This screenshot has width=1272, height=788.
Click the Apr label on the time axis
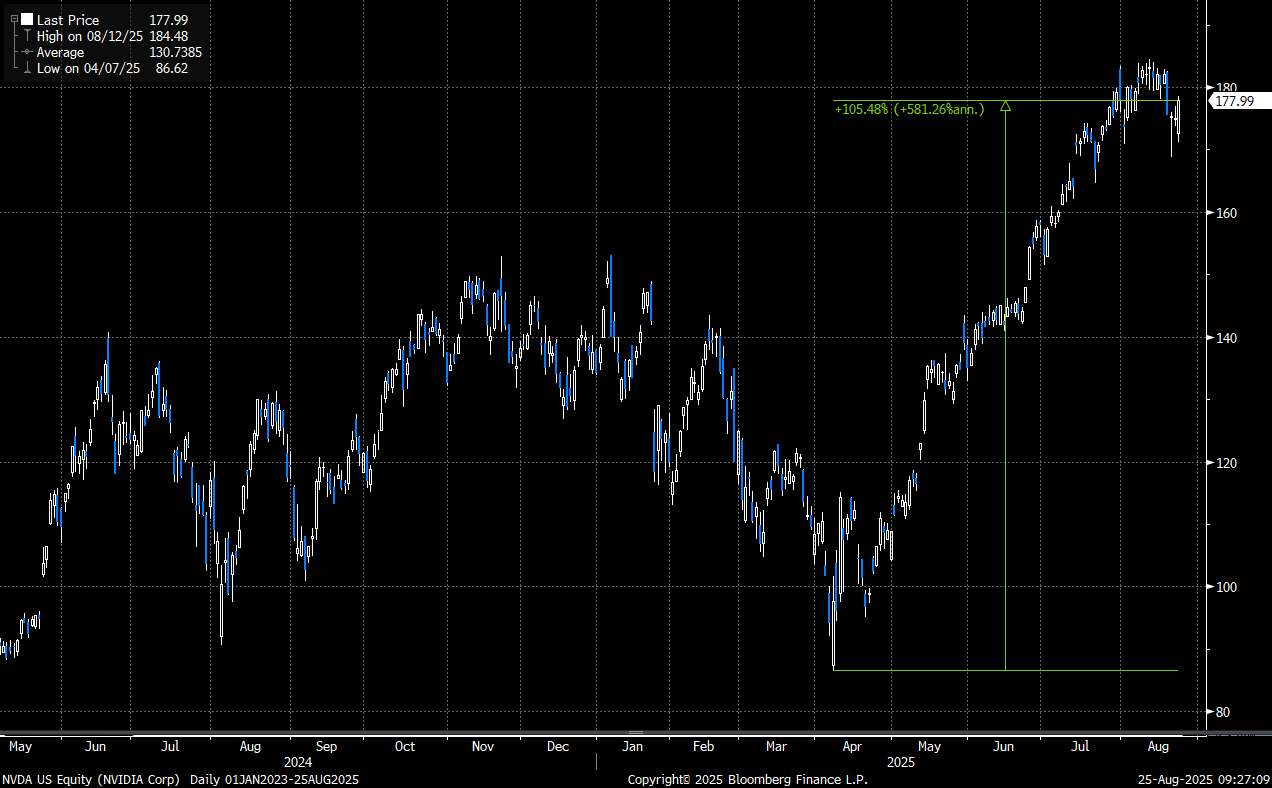click(853, 747)
